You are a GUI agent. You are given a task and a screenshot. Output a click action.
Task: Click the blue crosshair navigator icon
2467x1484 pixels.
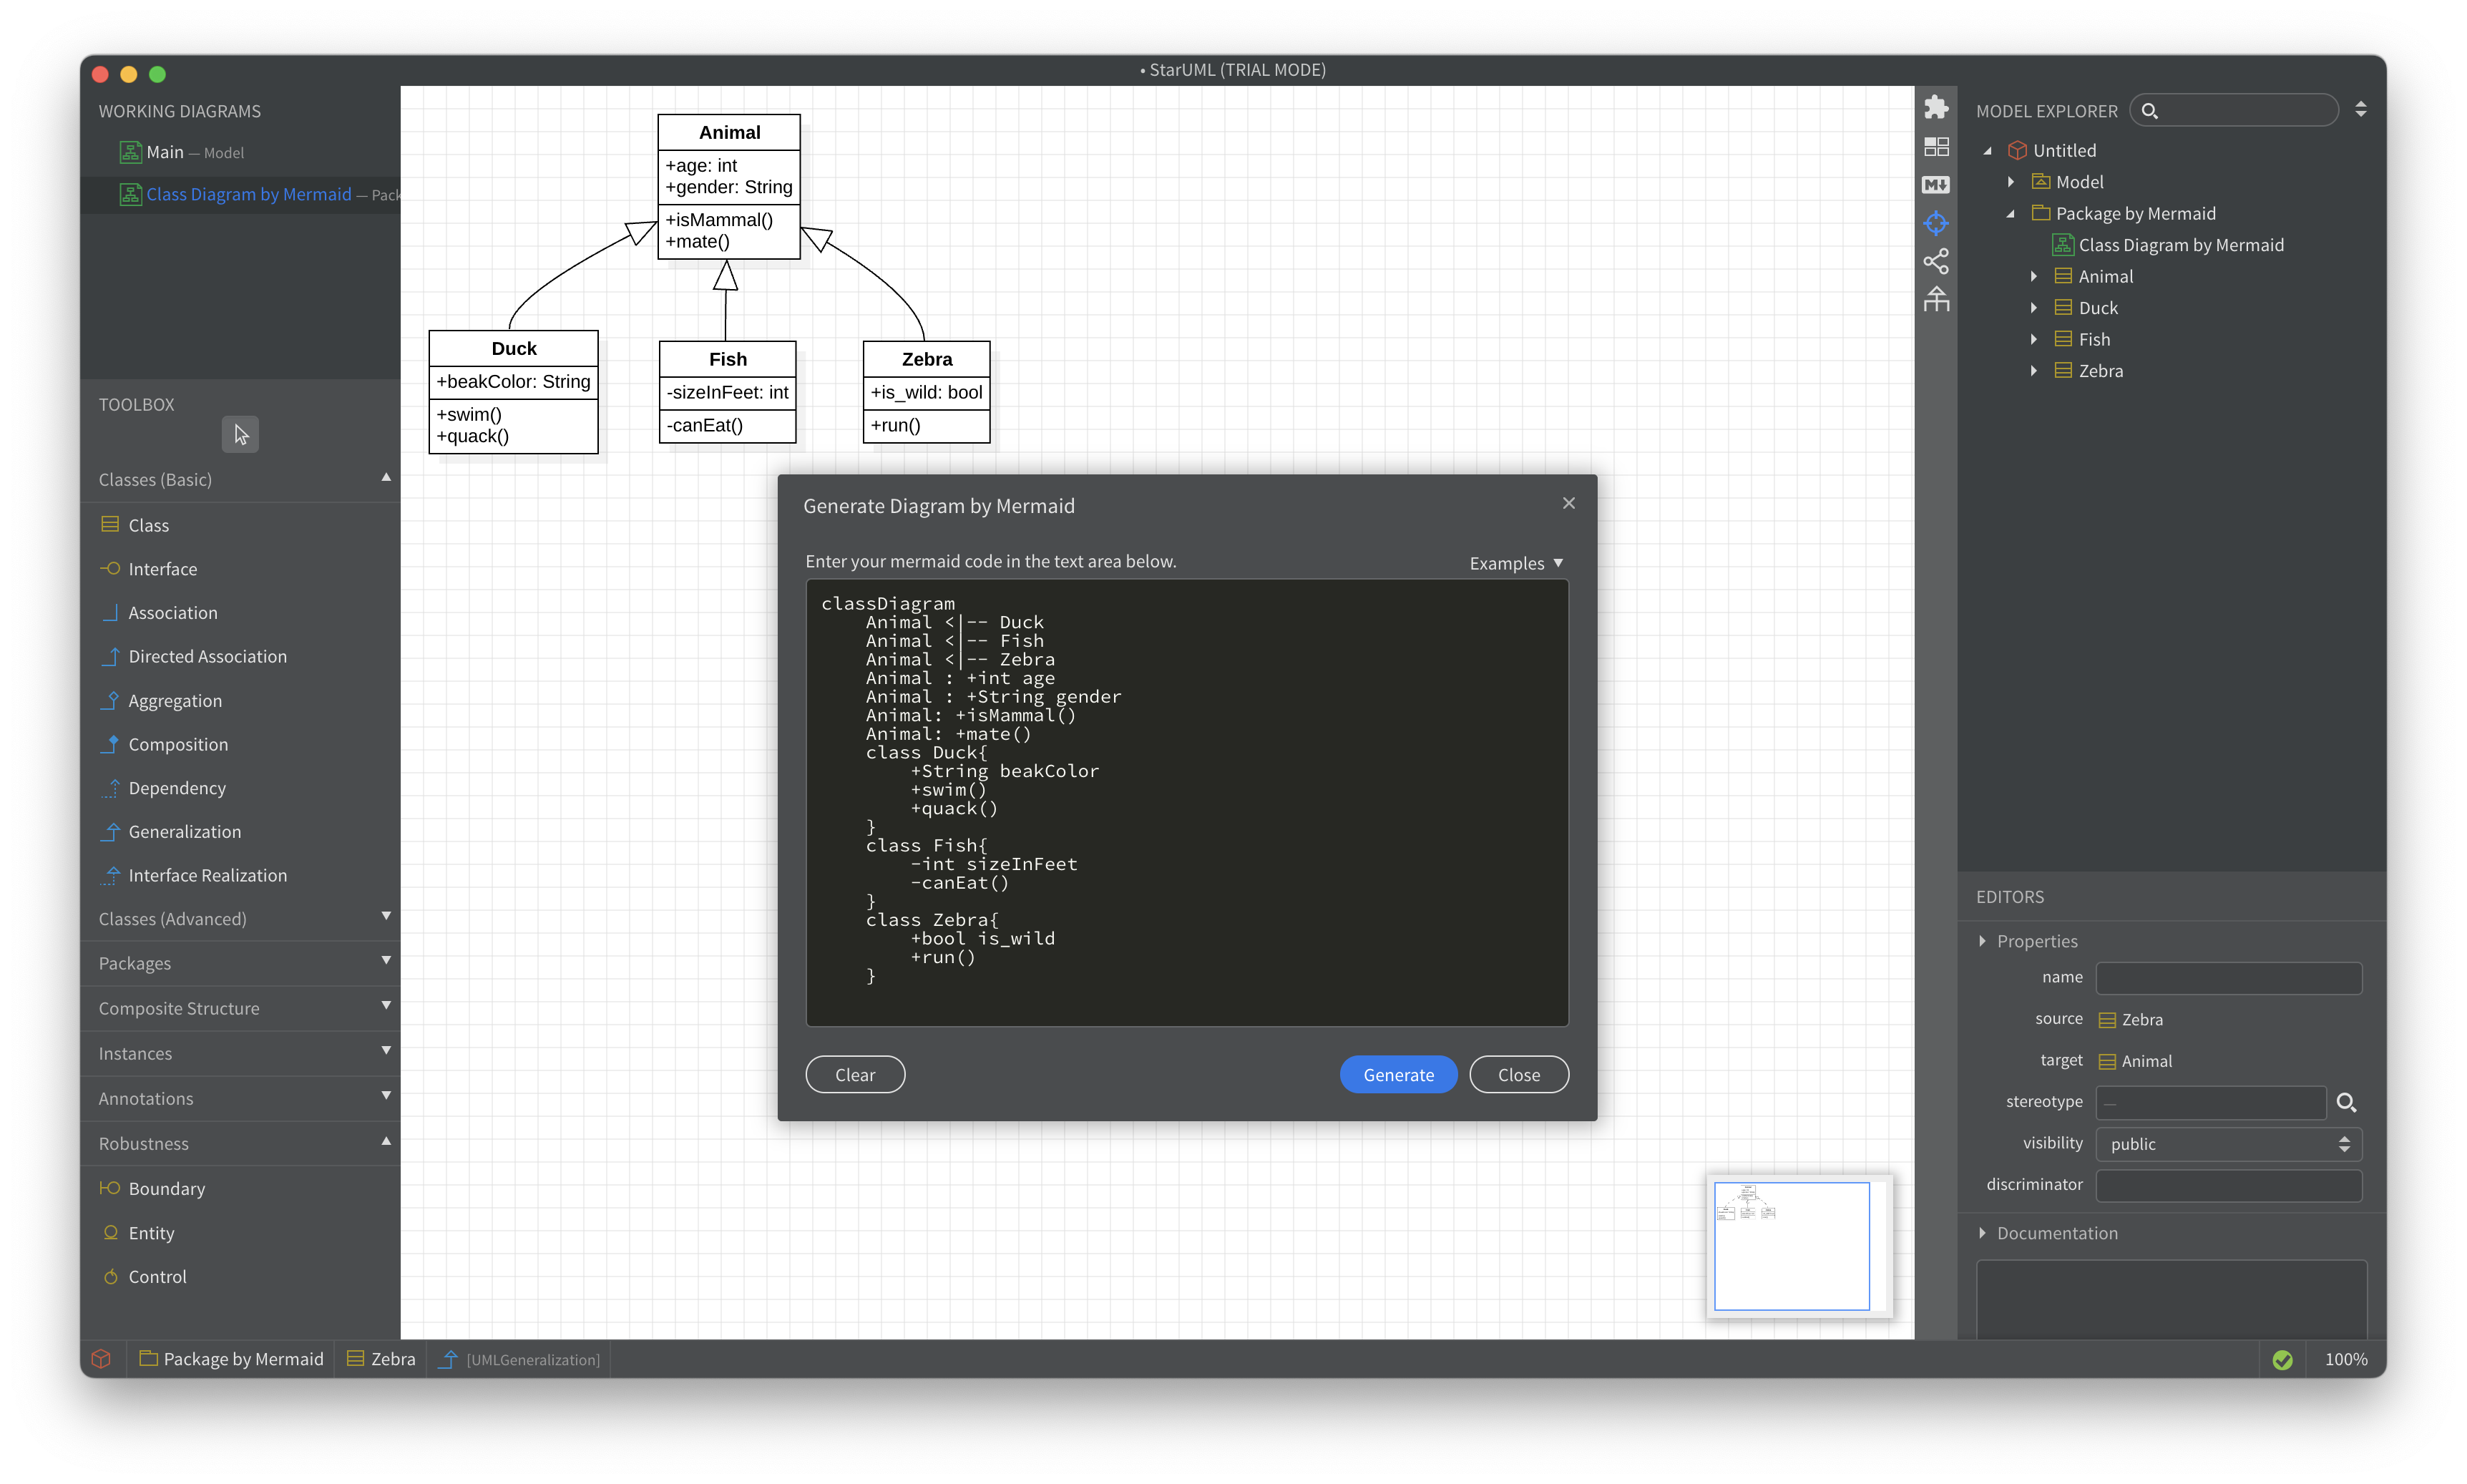click(1936, 222)
